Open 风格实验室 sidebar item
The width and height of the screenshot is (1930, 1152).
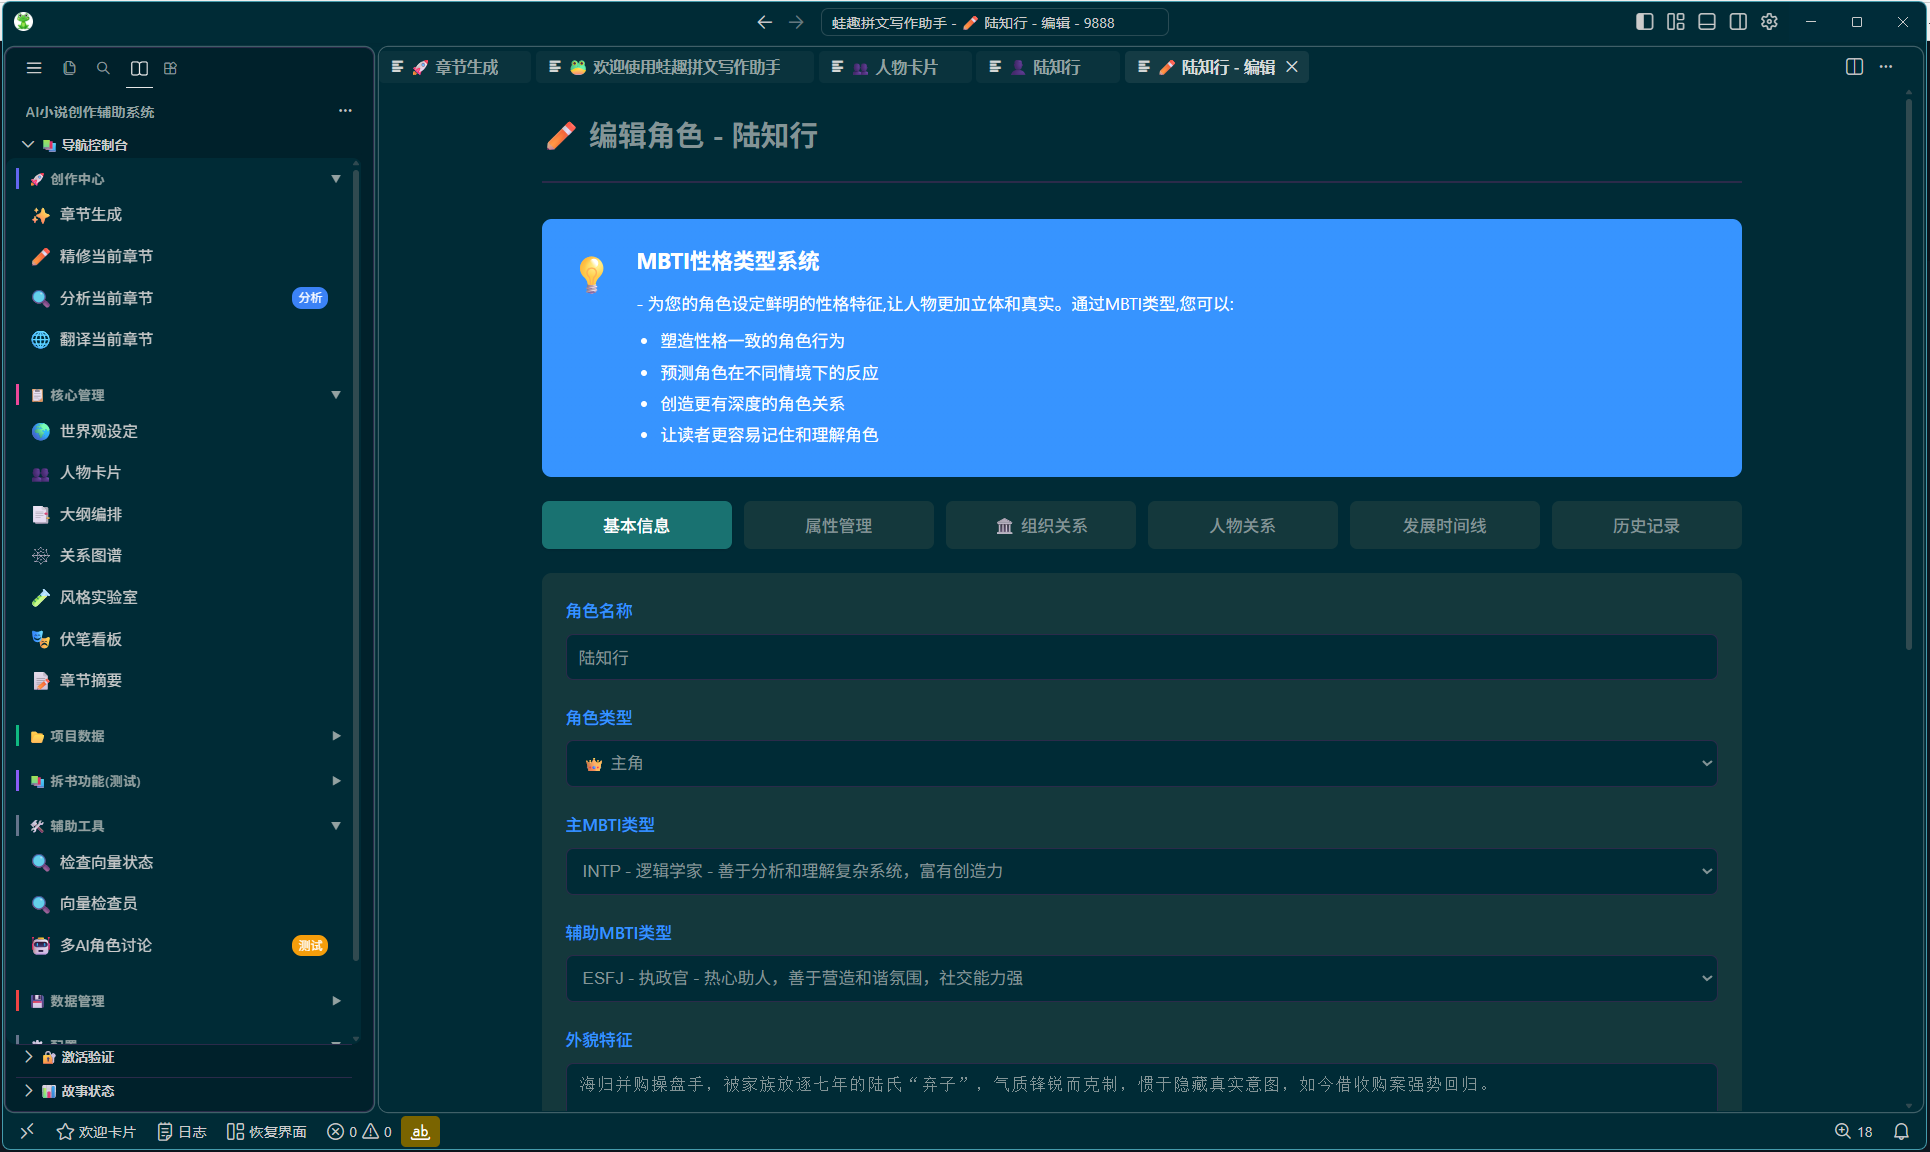185,598
